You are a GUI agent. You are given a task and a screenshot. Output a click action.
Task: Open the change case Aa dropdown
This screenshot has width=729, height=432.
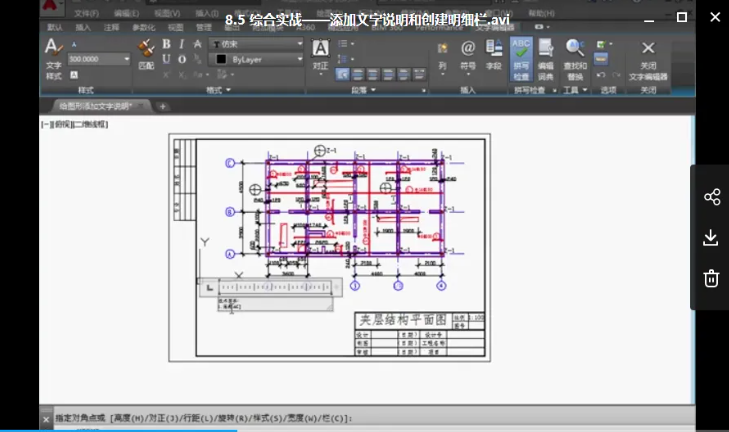(200, 74)
